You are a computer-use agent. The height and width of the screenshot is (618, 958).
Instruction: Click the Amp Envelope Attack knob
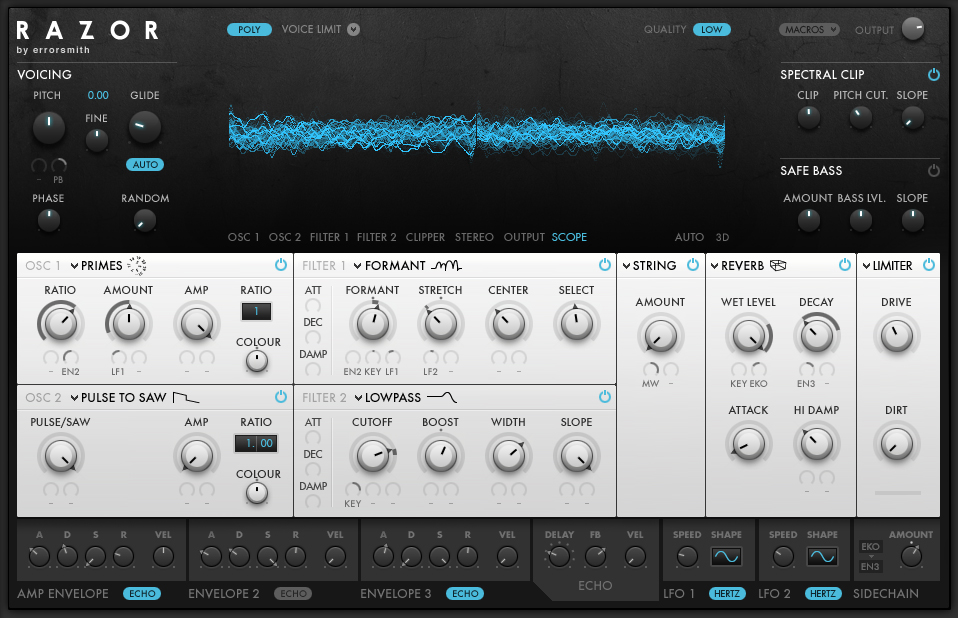(39, 556)
